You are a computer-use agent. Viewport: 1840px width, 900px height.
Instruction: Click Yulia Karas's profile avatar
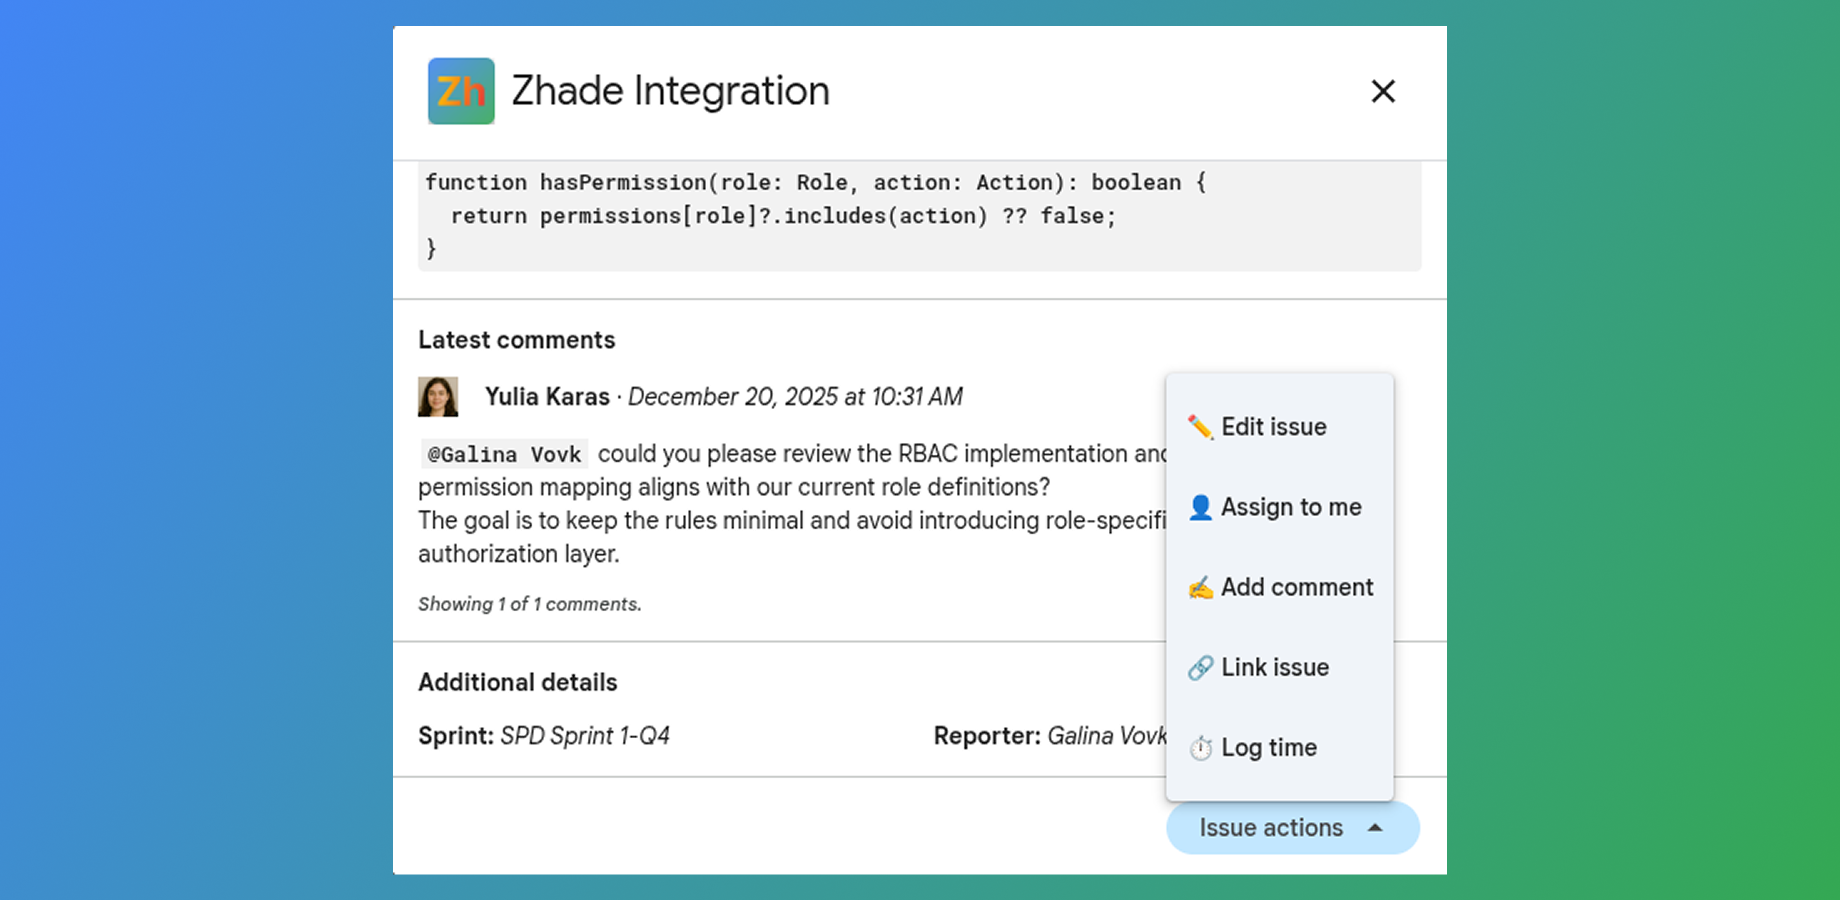437,396
